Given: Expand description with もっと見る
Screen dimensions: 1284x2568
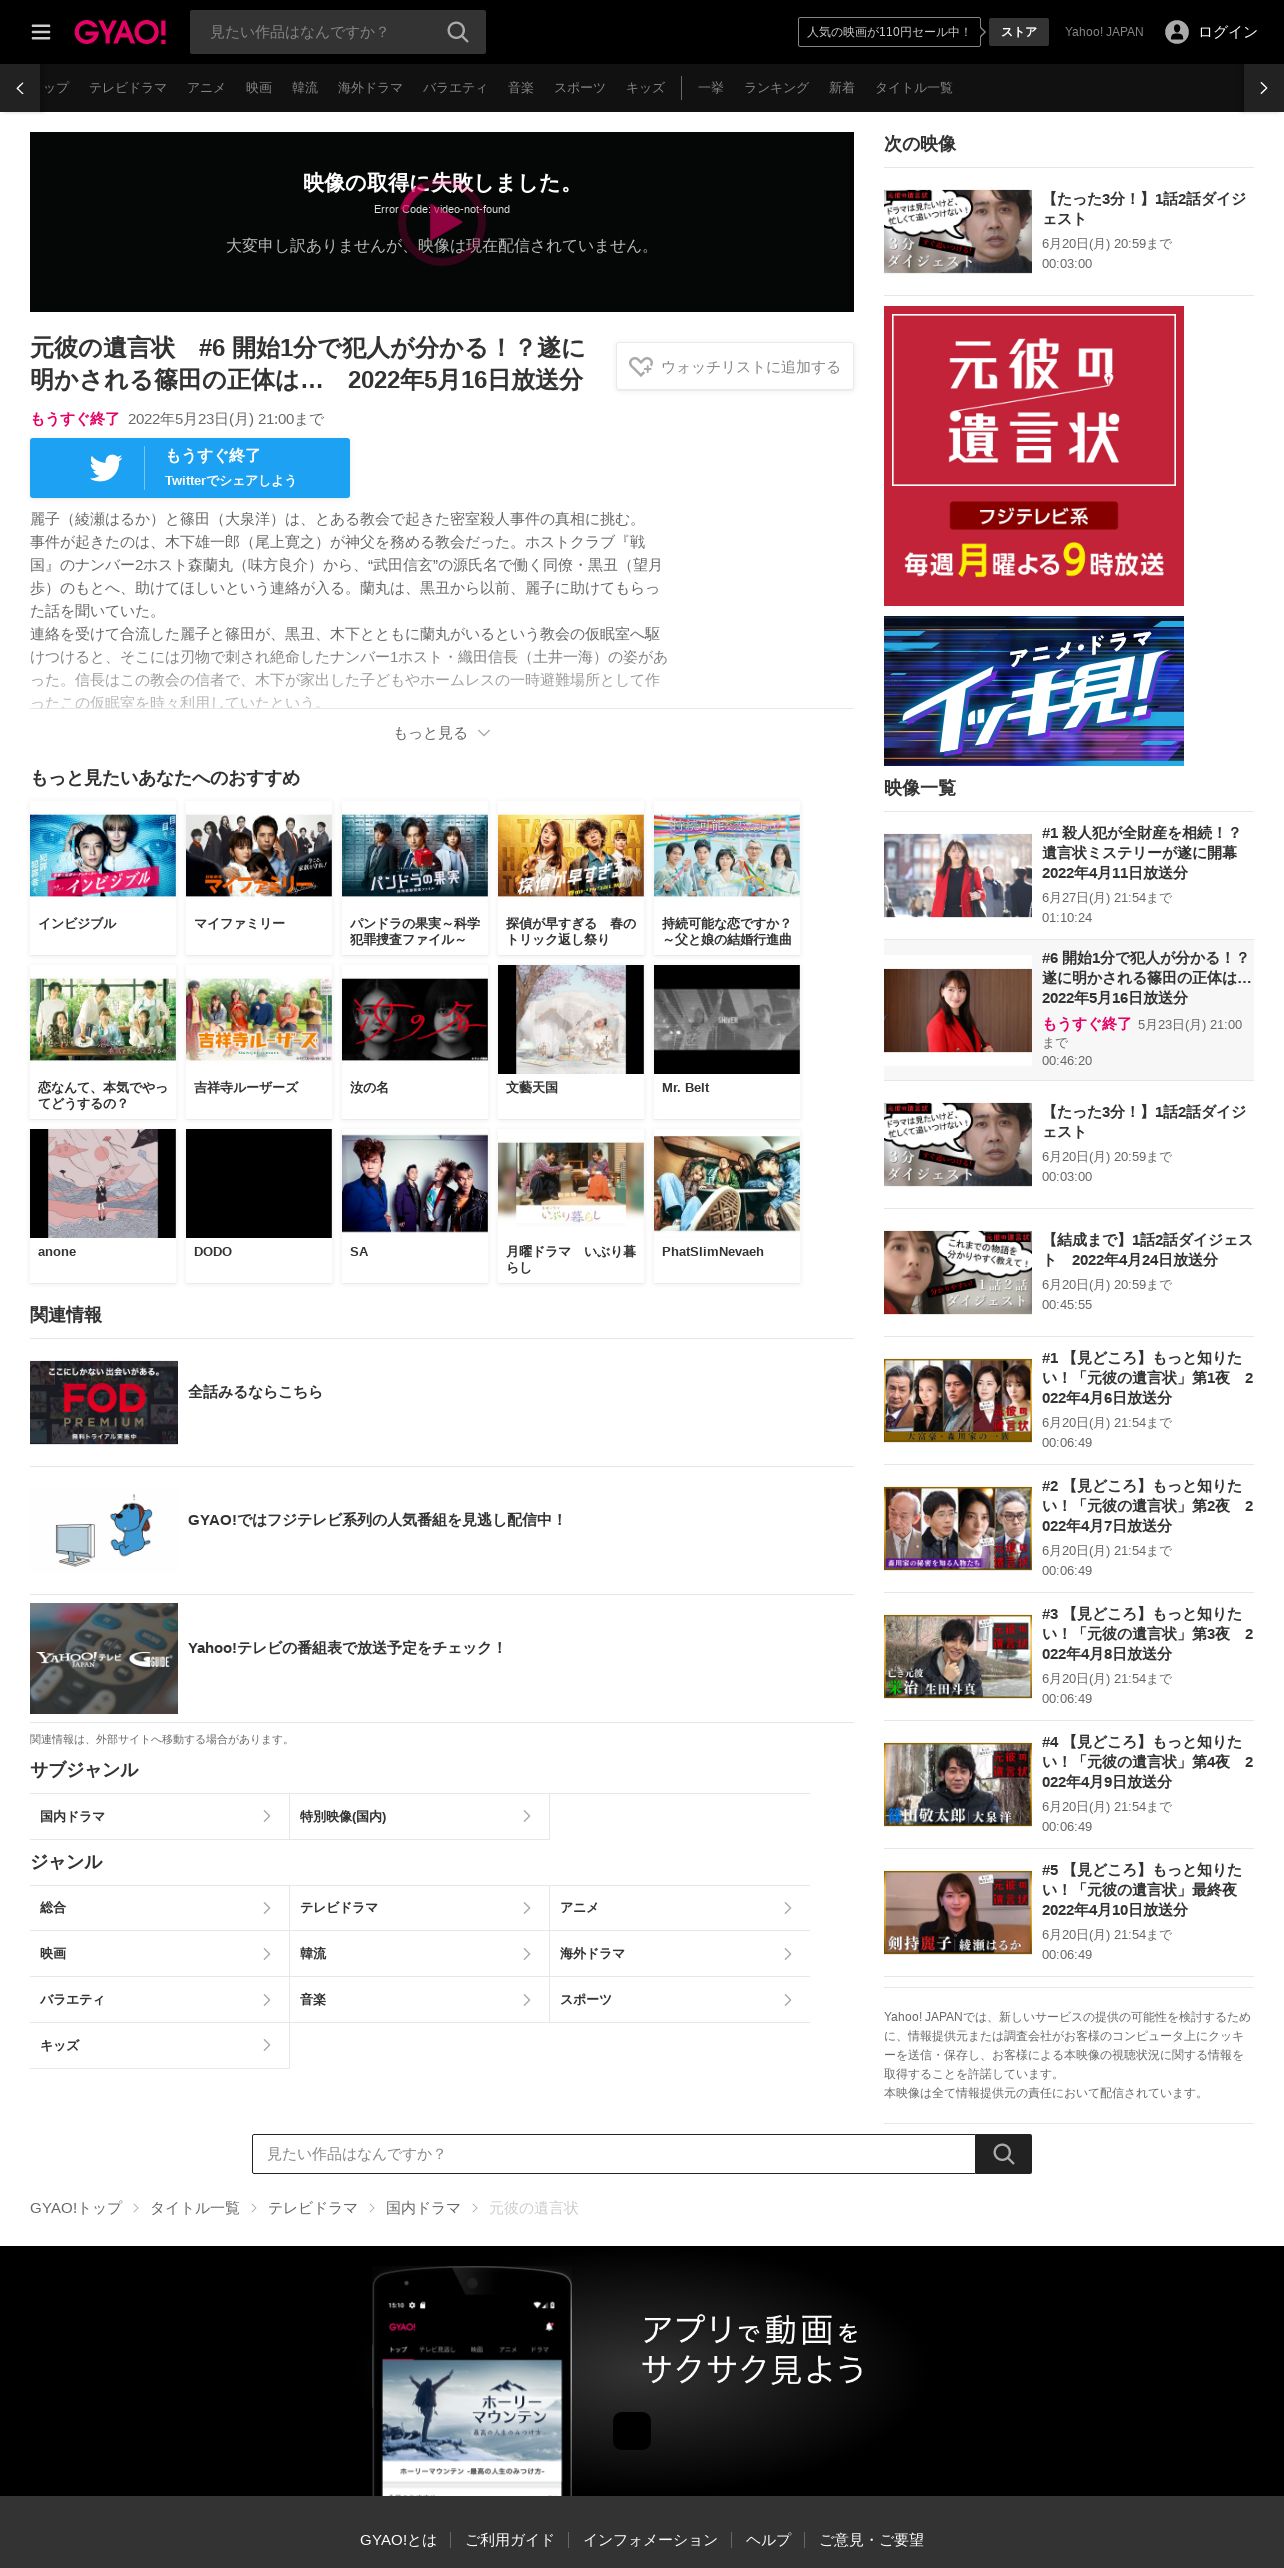Looking at the screenshot, I should [x=442, y=733].
